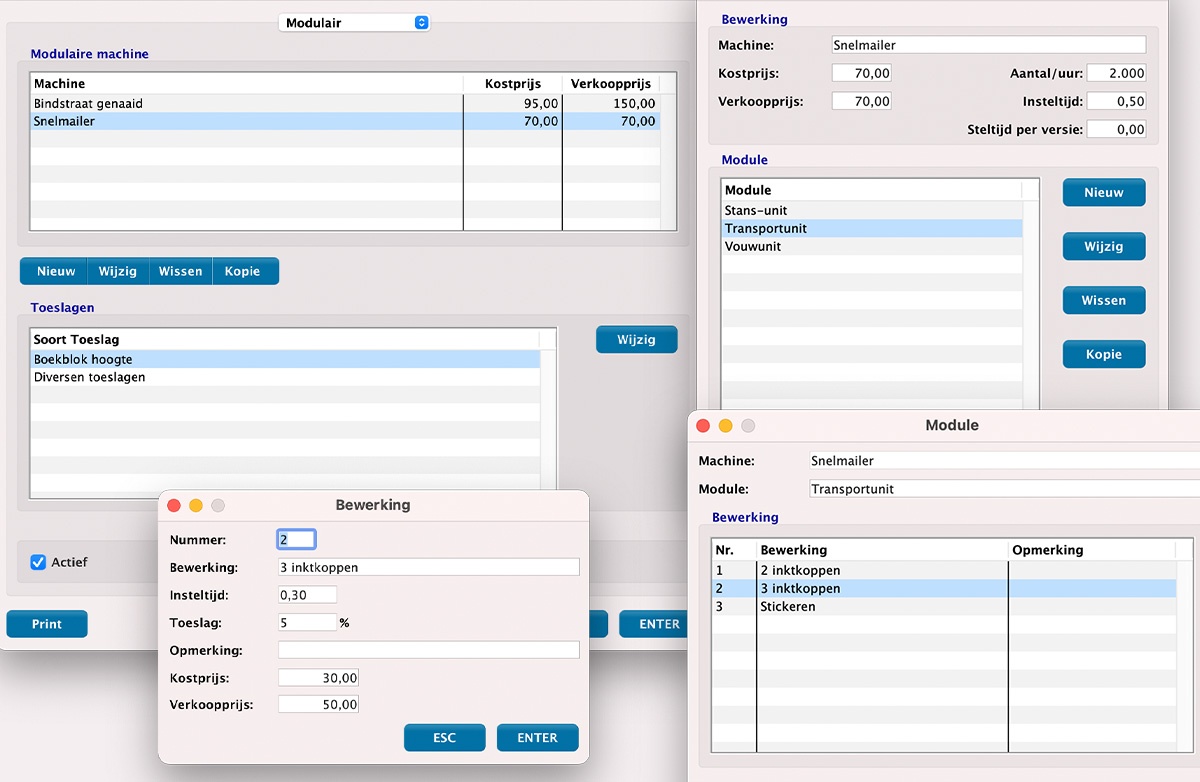Click the Print button
Screen dimensions: 1200x782
point(47,624)
